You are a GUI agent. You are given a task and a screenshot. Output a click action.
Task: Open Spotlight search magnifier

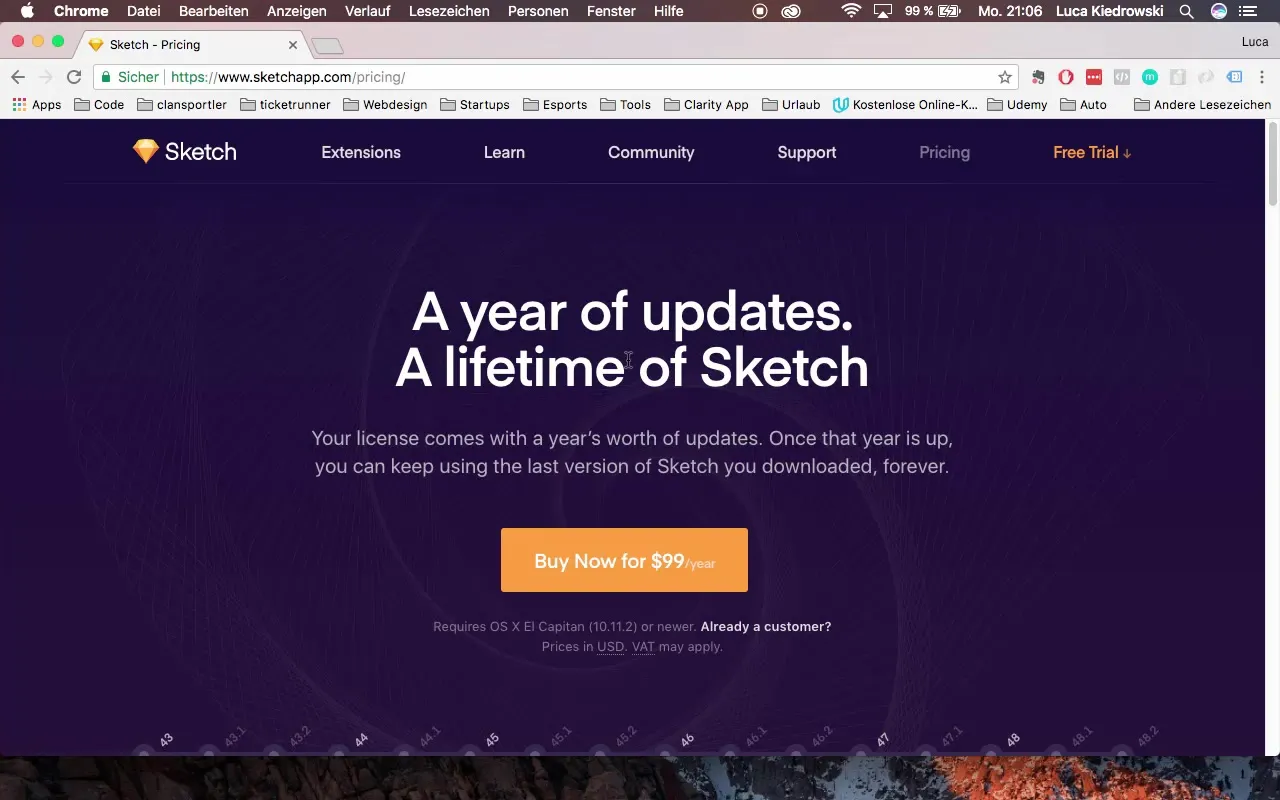coord(1186,11)
